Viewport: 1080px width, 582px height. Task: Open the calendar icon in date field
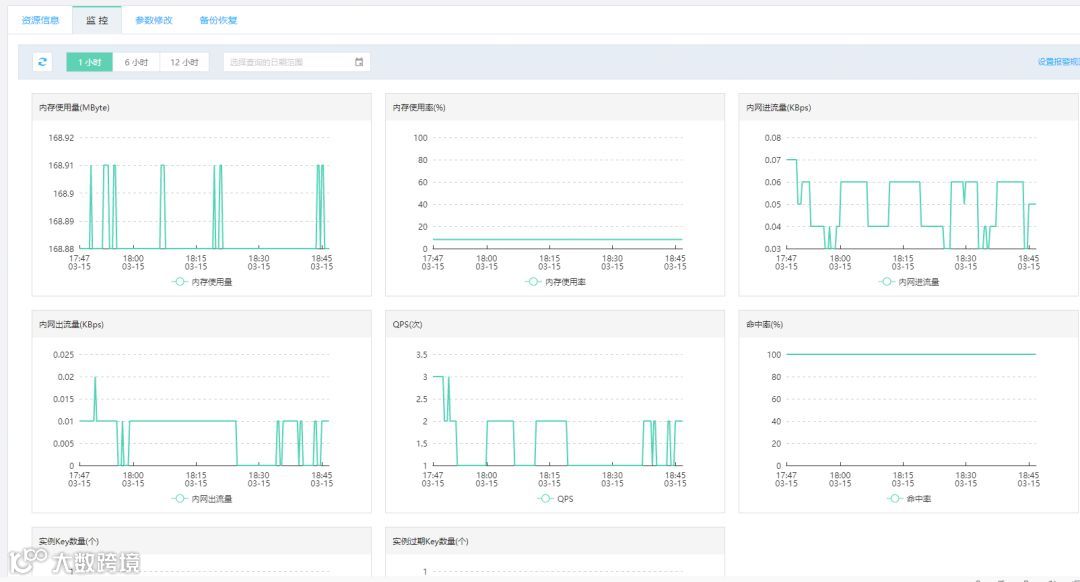pyautogui.click(x=359, y=62)
